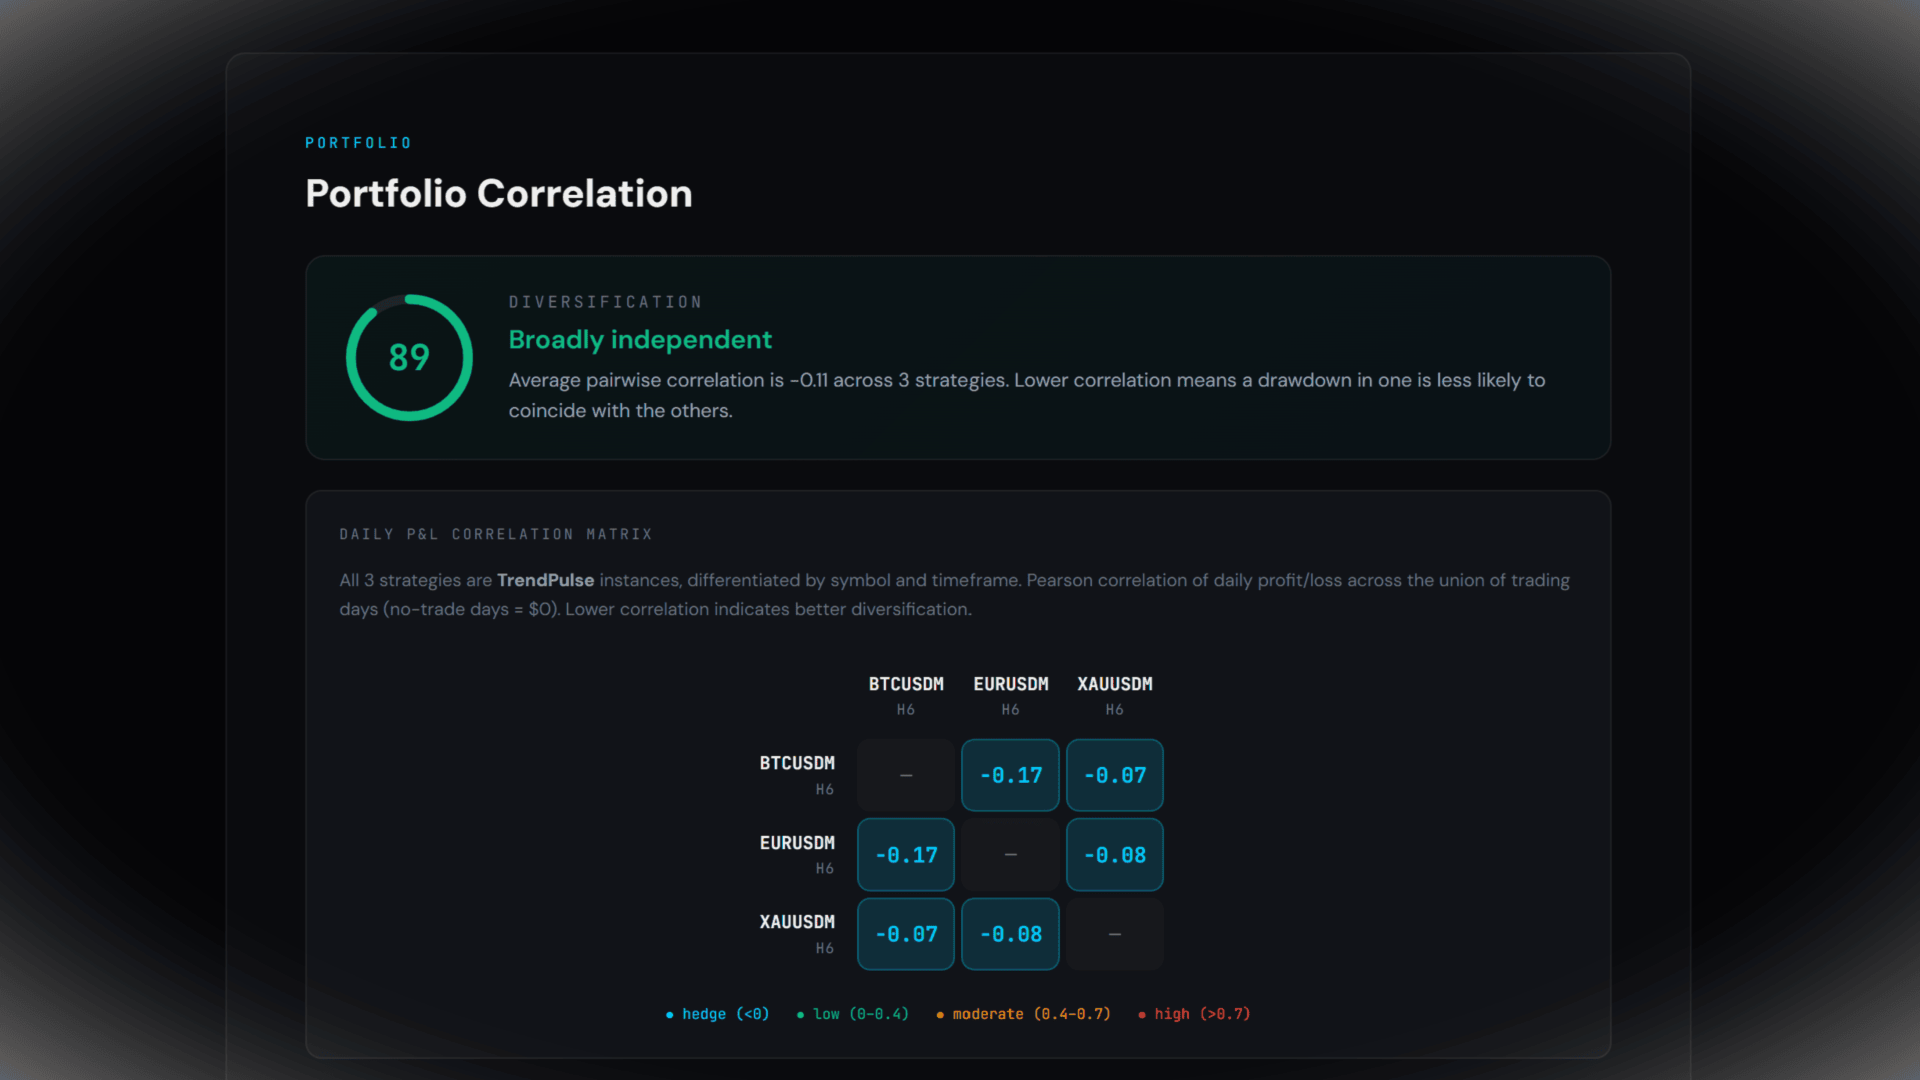Select the -0.07 cell in BTCUSDM row

(x=1115, y=775)
